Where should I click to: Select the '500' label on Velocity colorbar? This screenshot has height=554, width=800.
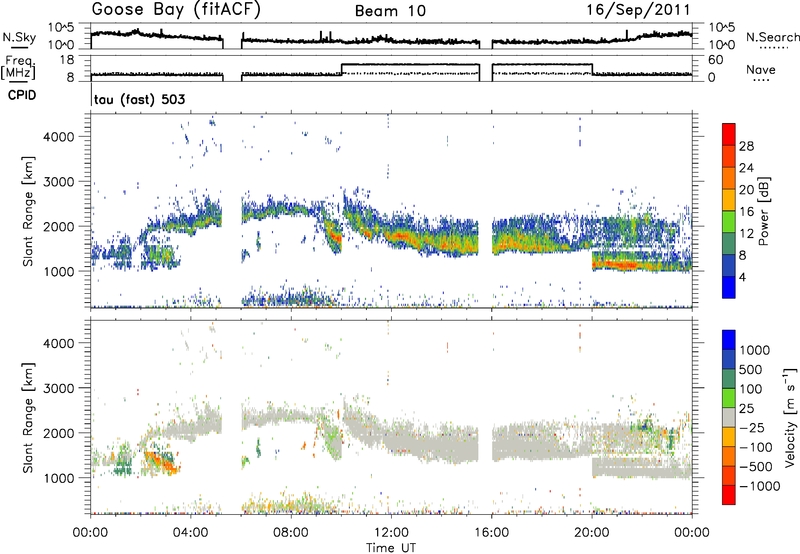coord(750,370)
